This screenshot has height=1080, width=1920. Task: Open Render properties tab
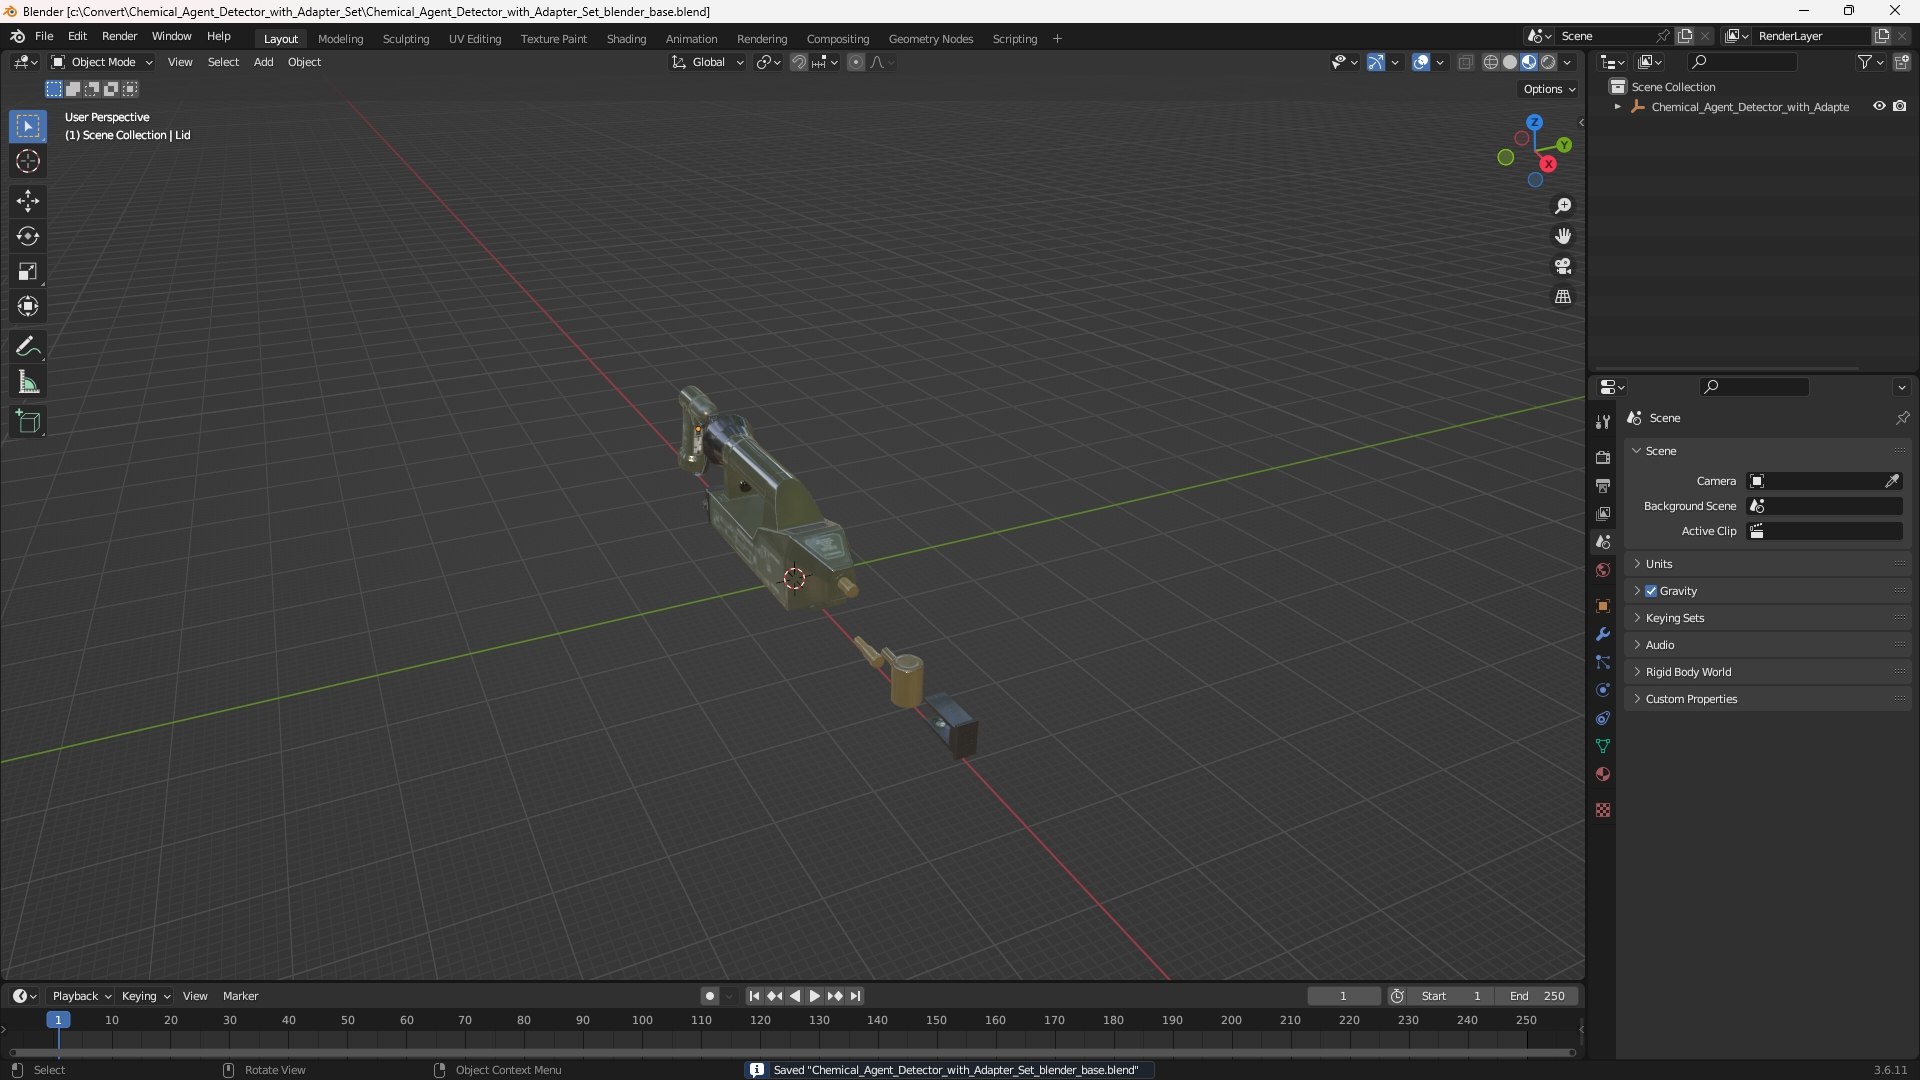click(x=1603, y=457)
